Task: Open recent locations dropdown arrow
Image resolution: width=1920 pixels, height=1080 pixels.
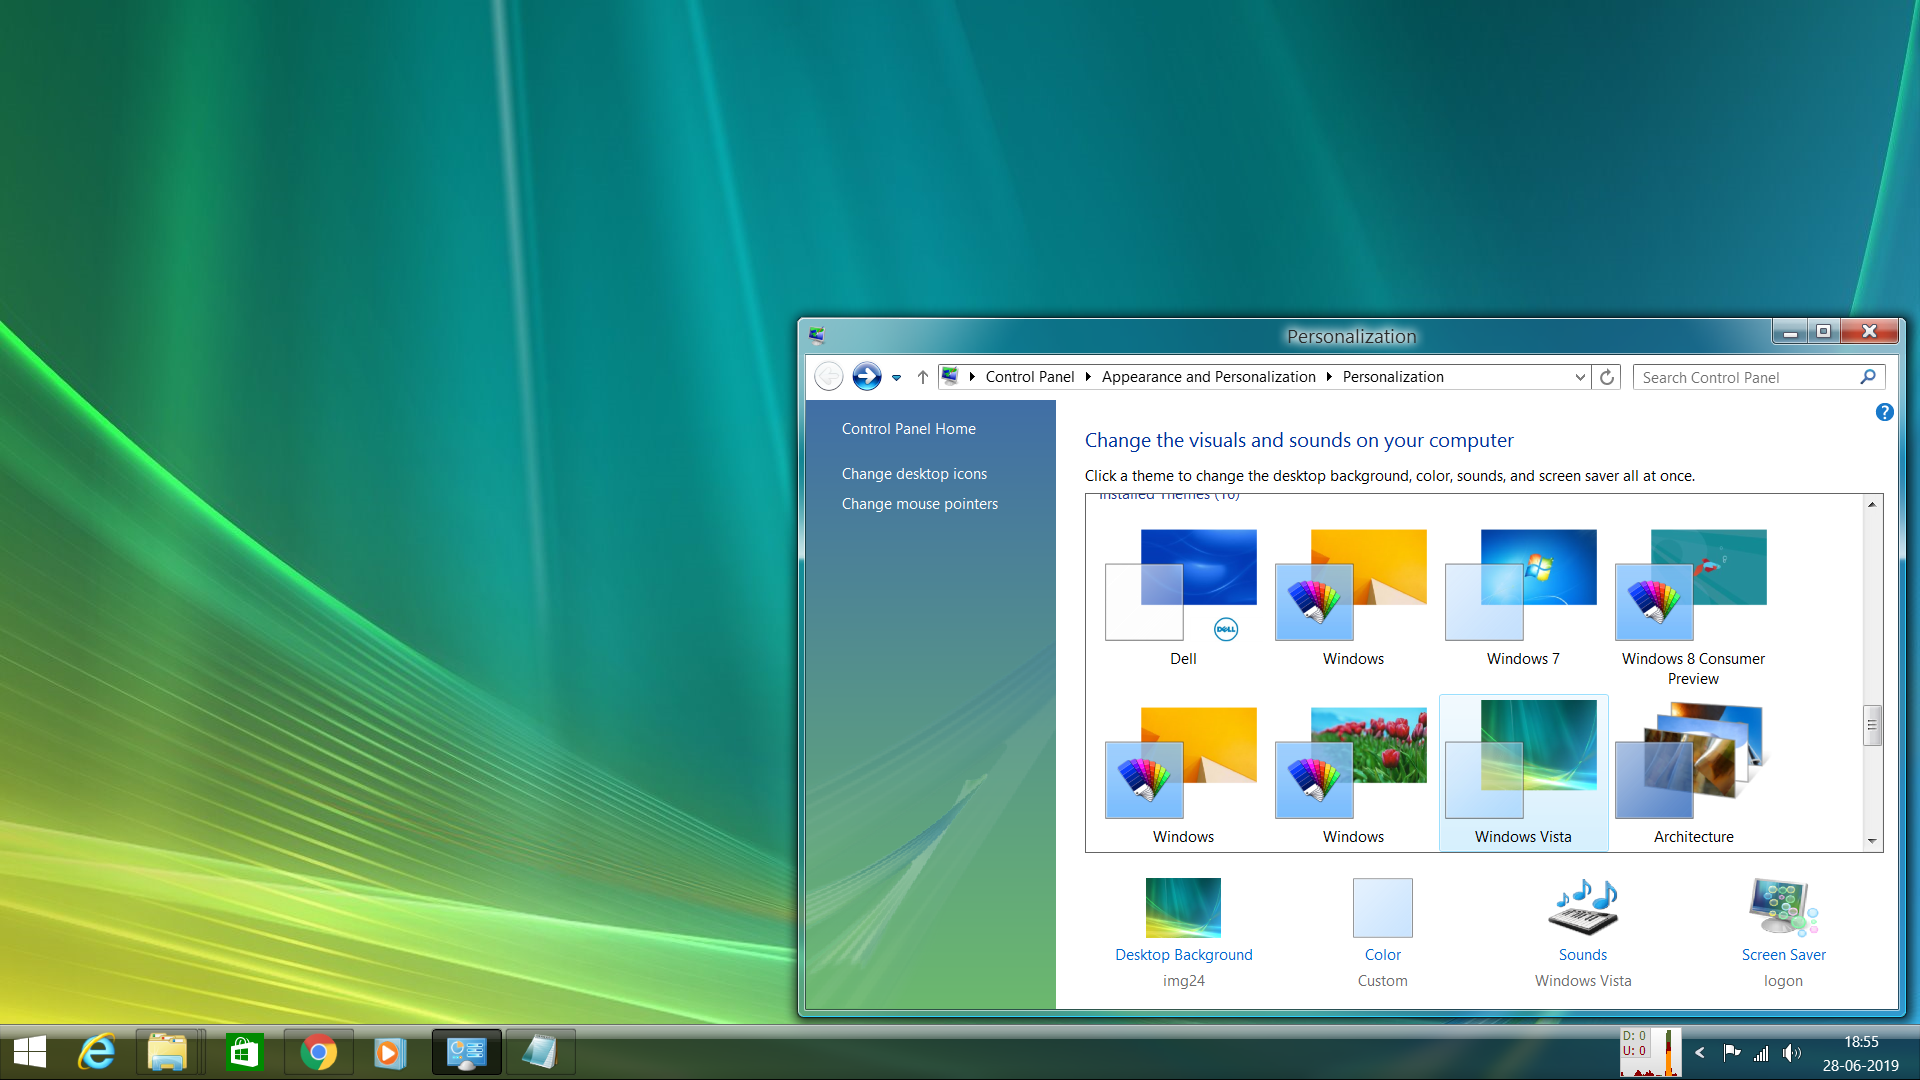Action: coord(896,378)
